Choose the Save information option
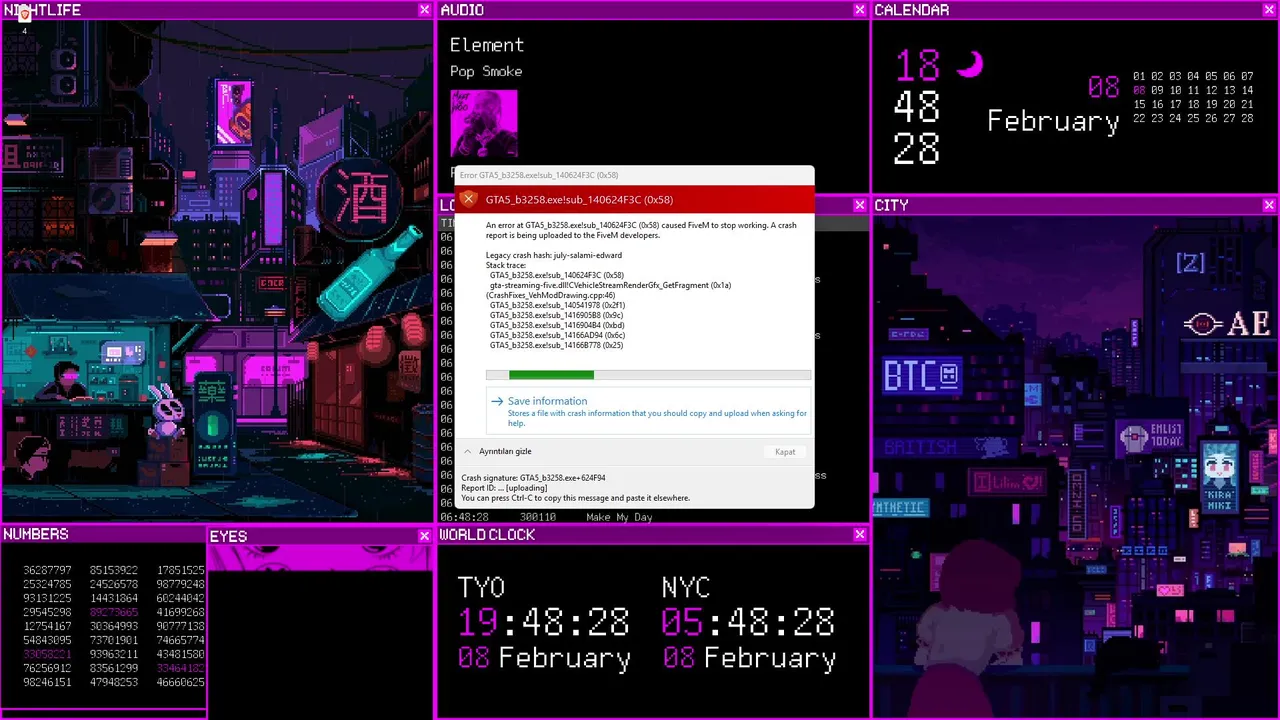This screenshot has width=1280, height=720. tap(648, 411)
